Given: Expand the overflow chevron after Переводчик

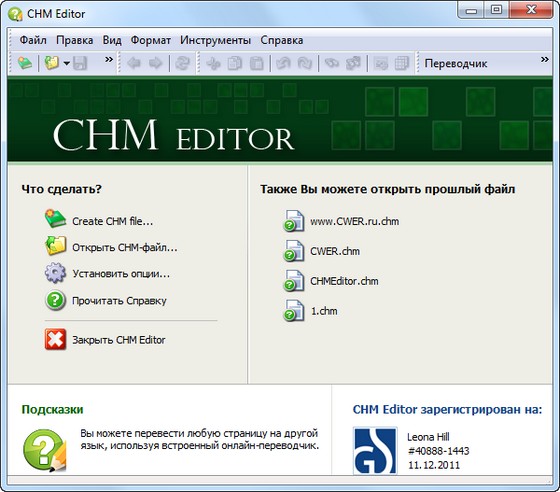Looking at the screenshot, I should coord(544,59).
